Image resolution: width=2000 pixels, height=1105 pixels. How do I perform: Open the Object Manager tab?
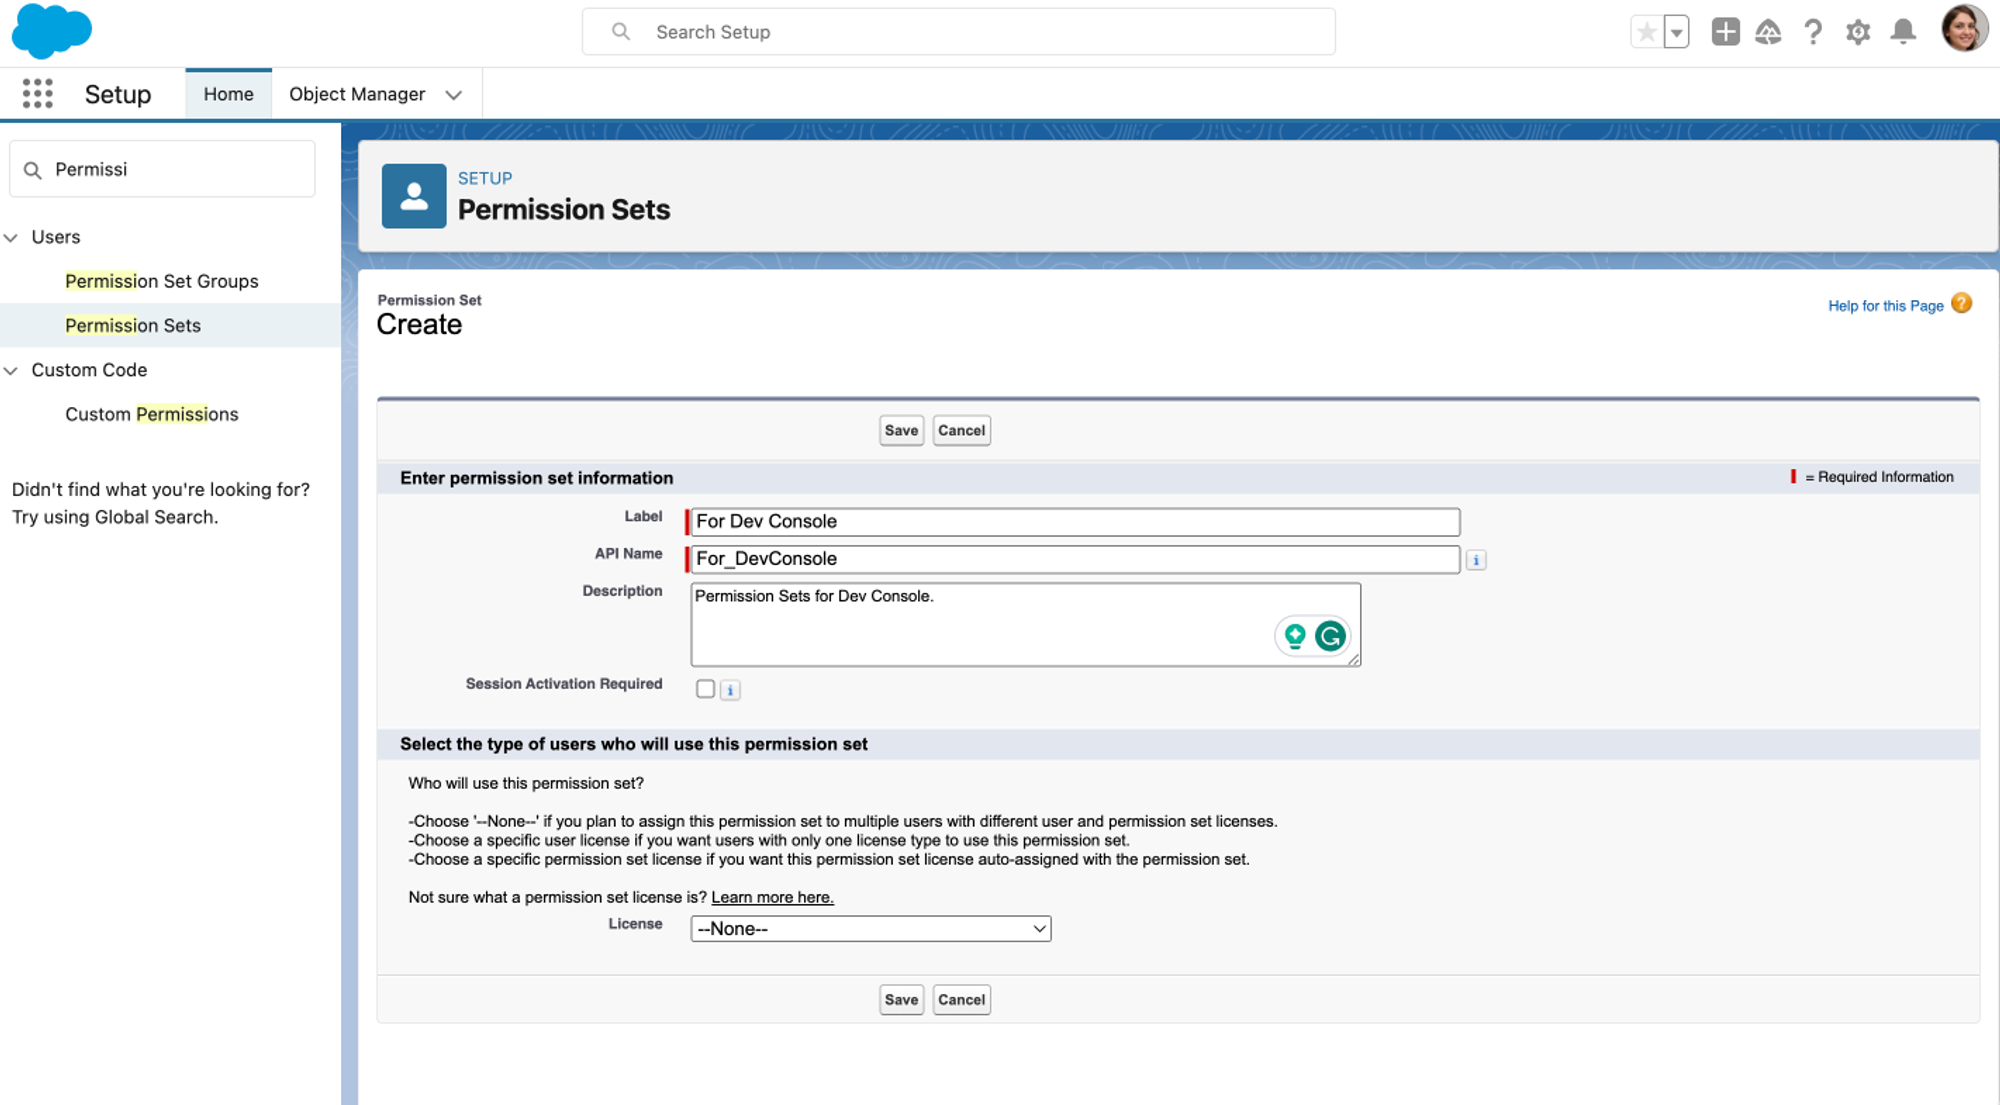357,94
